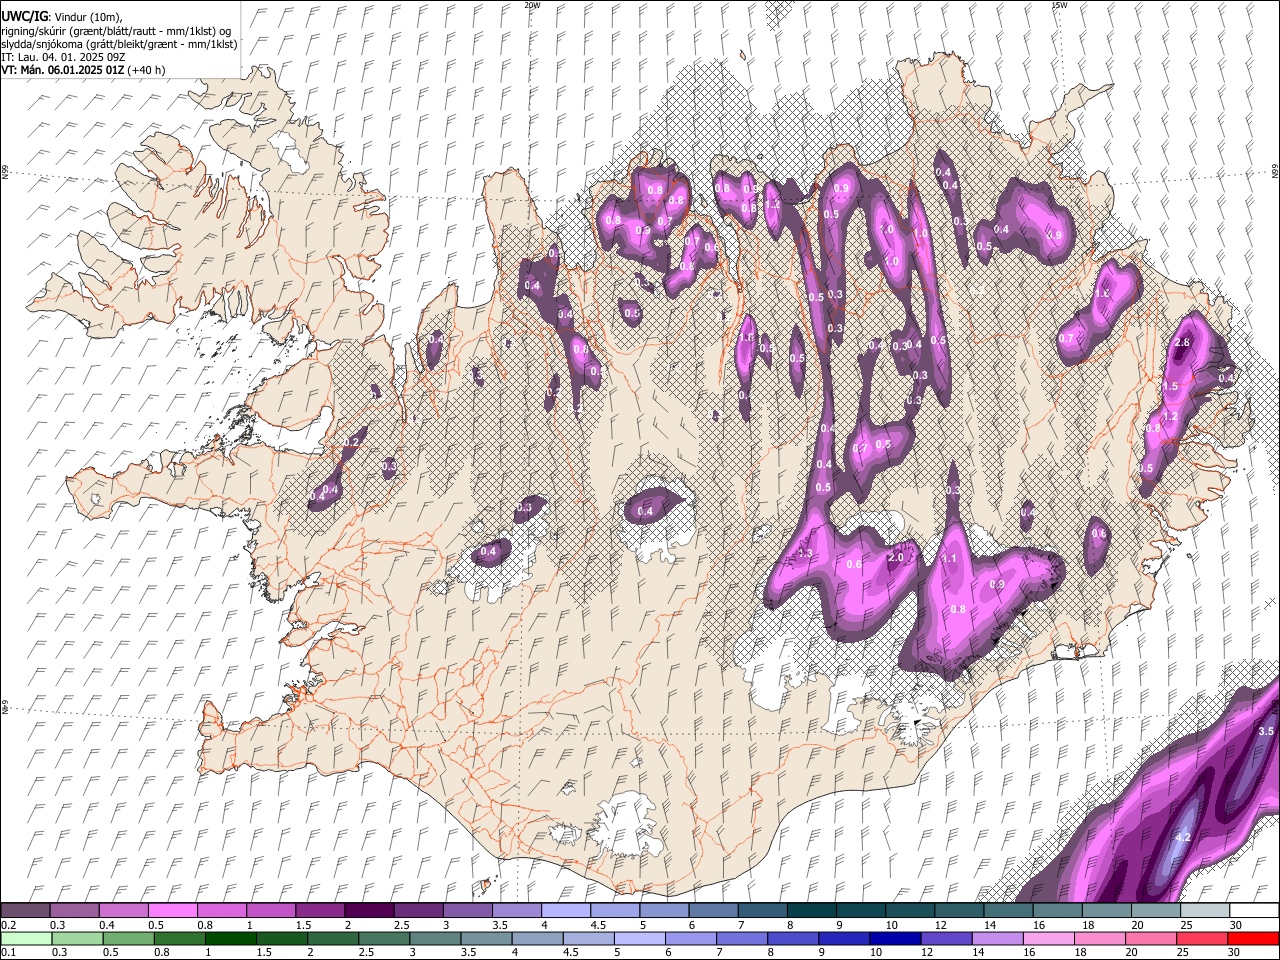Click the darkest purple 2 snow swatch

[368, 910]
